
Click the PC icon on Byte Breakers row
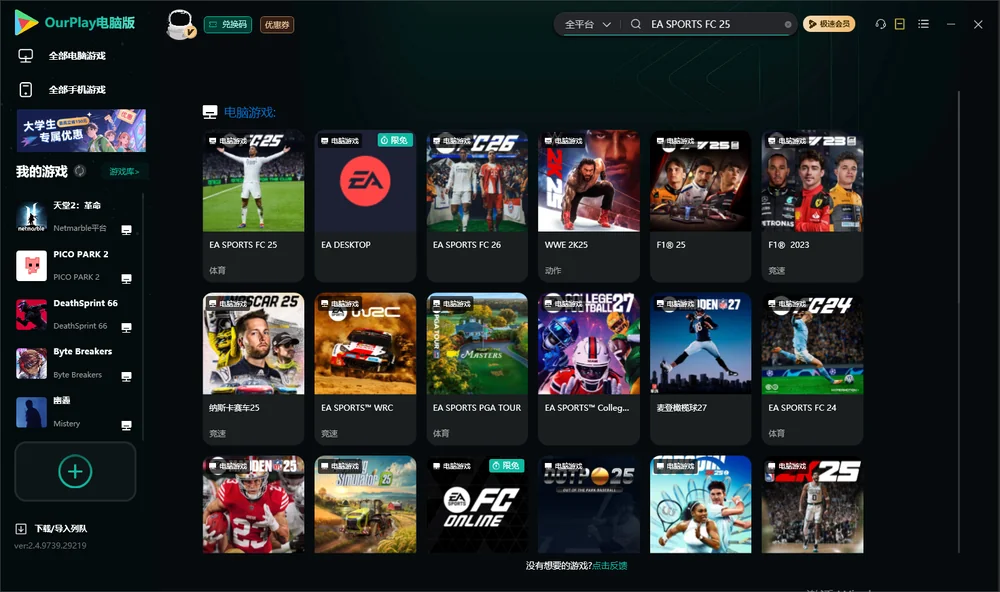(x=126, y=376)
